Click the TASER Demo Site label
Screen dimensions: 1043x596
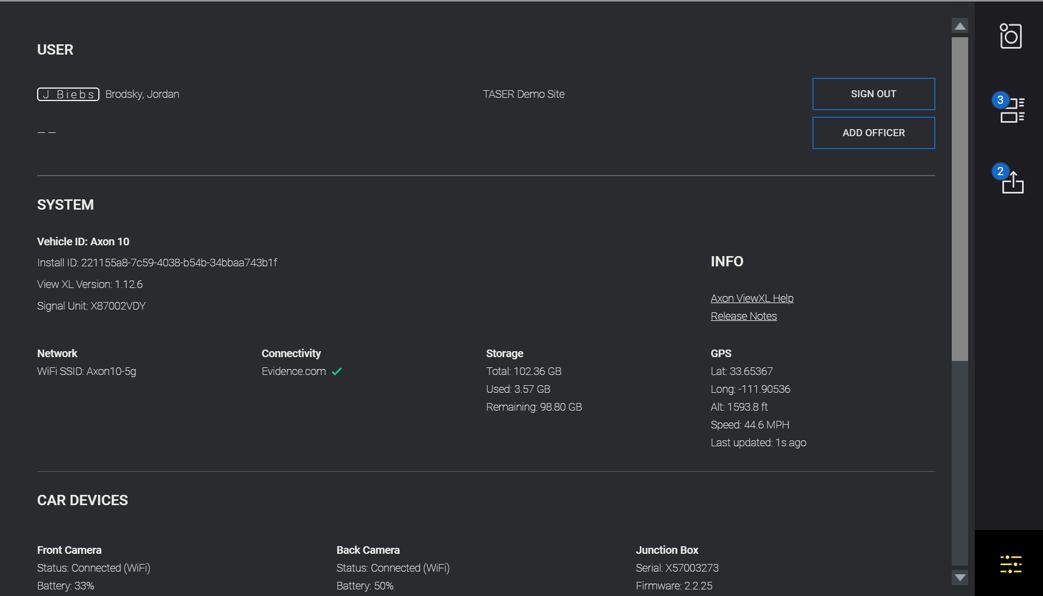(523, 93)
